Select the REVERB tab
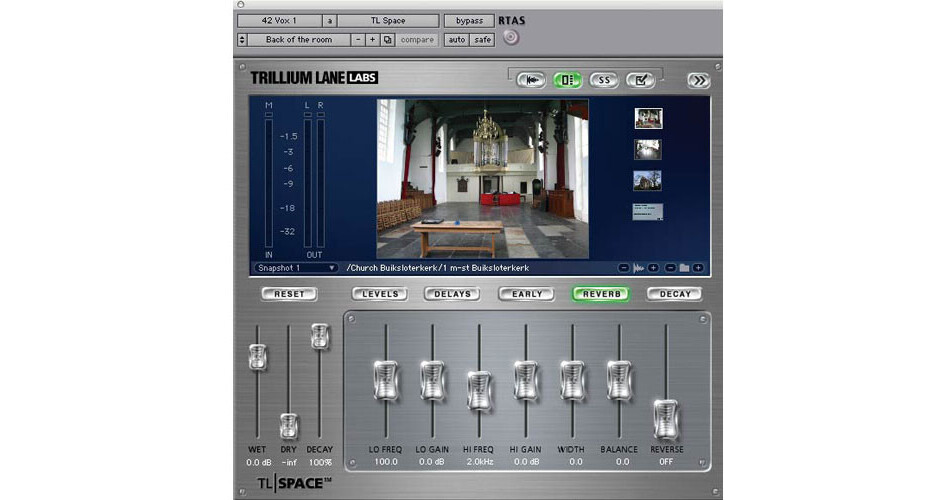This screenshot has height=500, width=952. click(601, 294)
